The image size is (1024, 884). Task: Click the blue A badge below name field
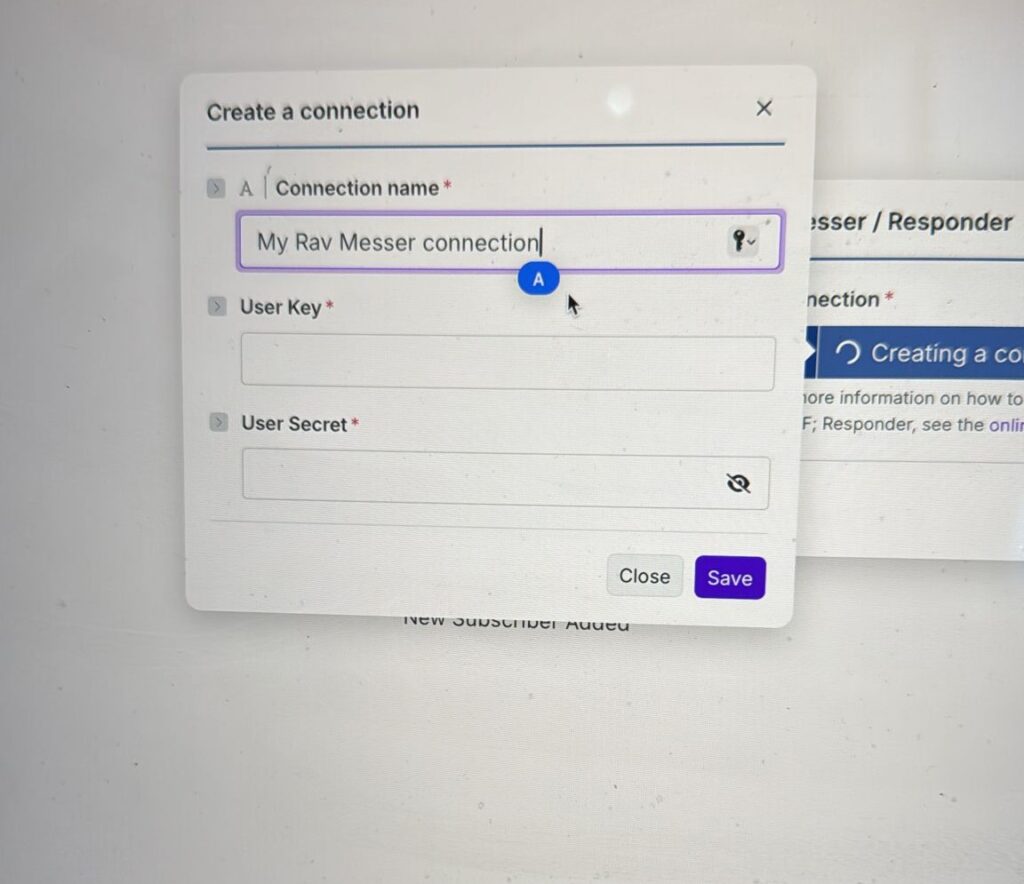point(538,279)
